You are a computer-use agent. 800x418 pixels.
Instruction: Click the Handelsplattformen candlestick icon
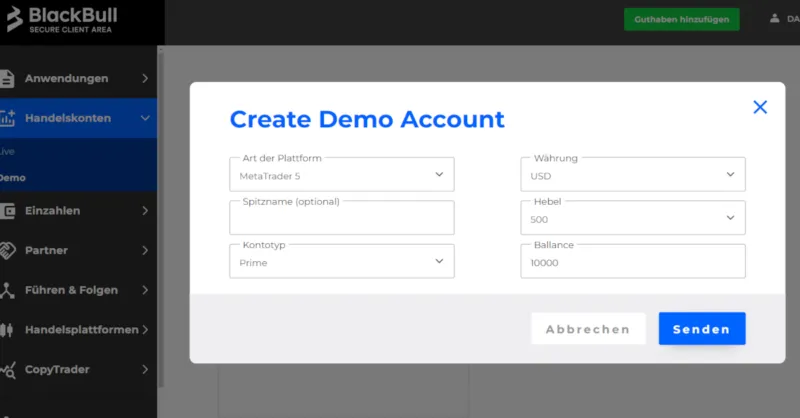(x=6, y=329)
